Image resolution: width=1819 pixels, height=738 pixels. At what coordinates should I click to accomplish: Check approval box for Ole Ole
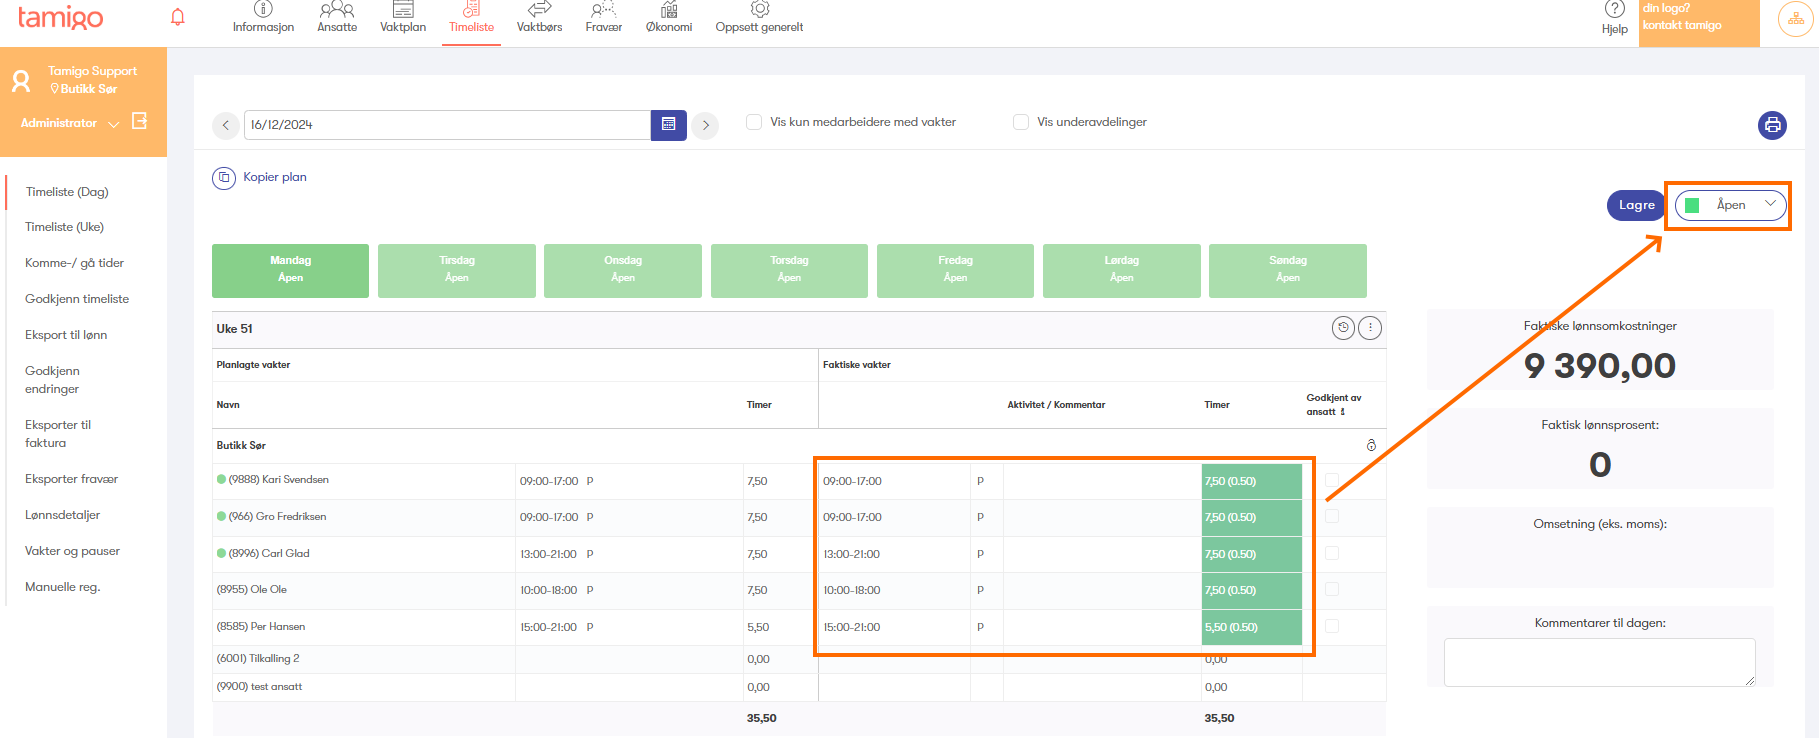click(1332, 589)
